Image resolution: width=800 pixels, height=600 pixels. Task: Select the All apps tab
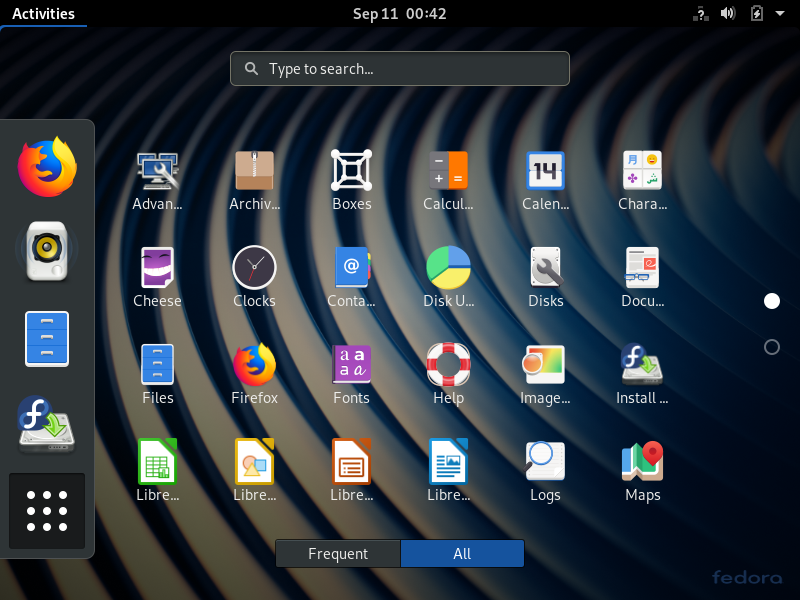(x=462, y=554)
